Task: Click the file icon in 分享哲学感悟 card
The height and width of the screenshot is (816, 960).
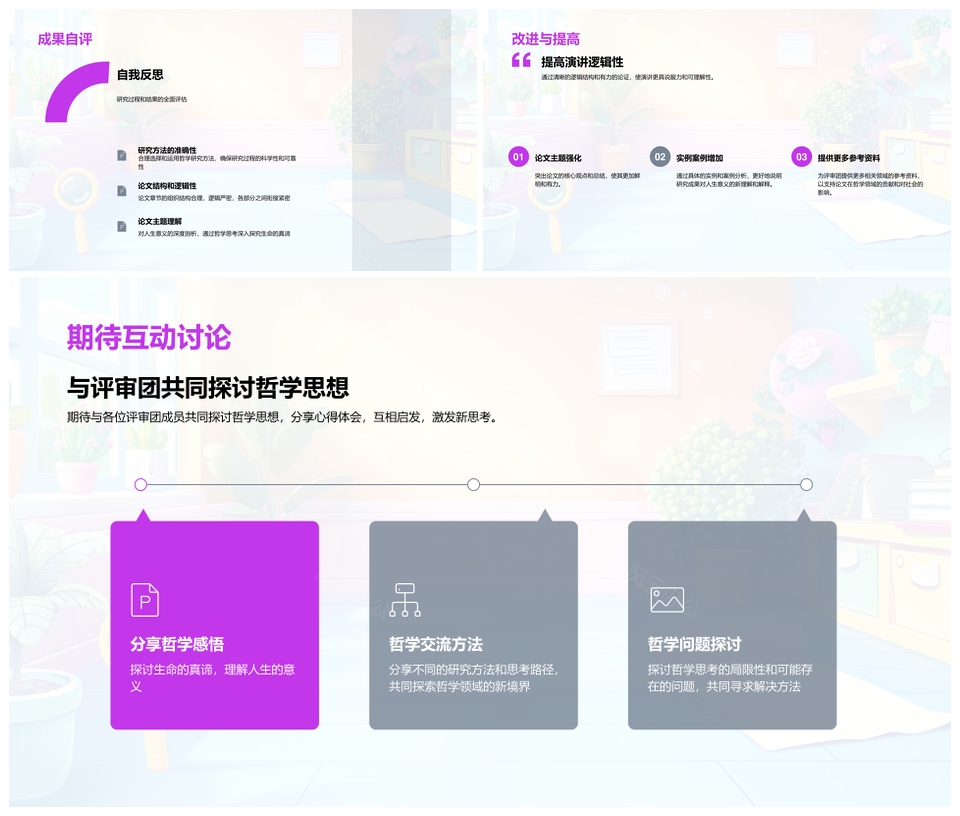Action: click(145, 600)
